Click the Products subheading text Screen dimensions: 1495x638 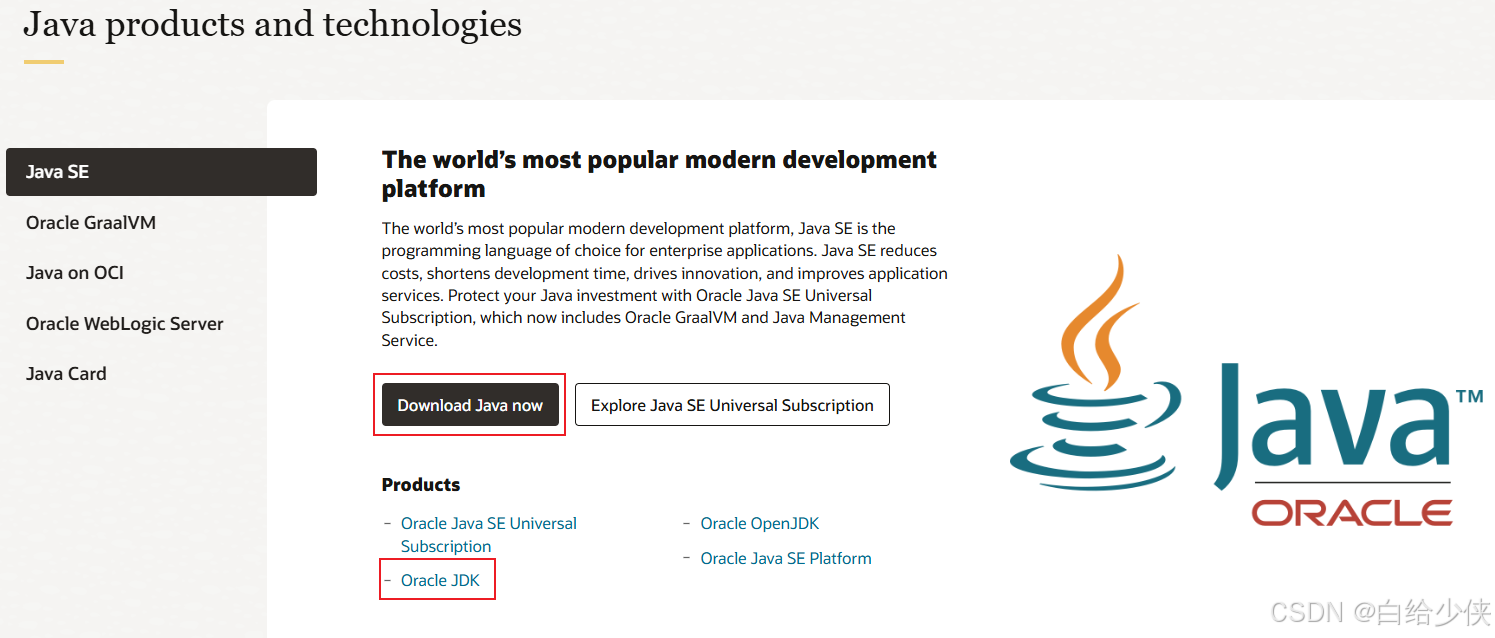point(421,485)
